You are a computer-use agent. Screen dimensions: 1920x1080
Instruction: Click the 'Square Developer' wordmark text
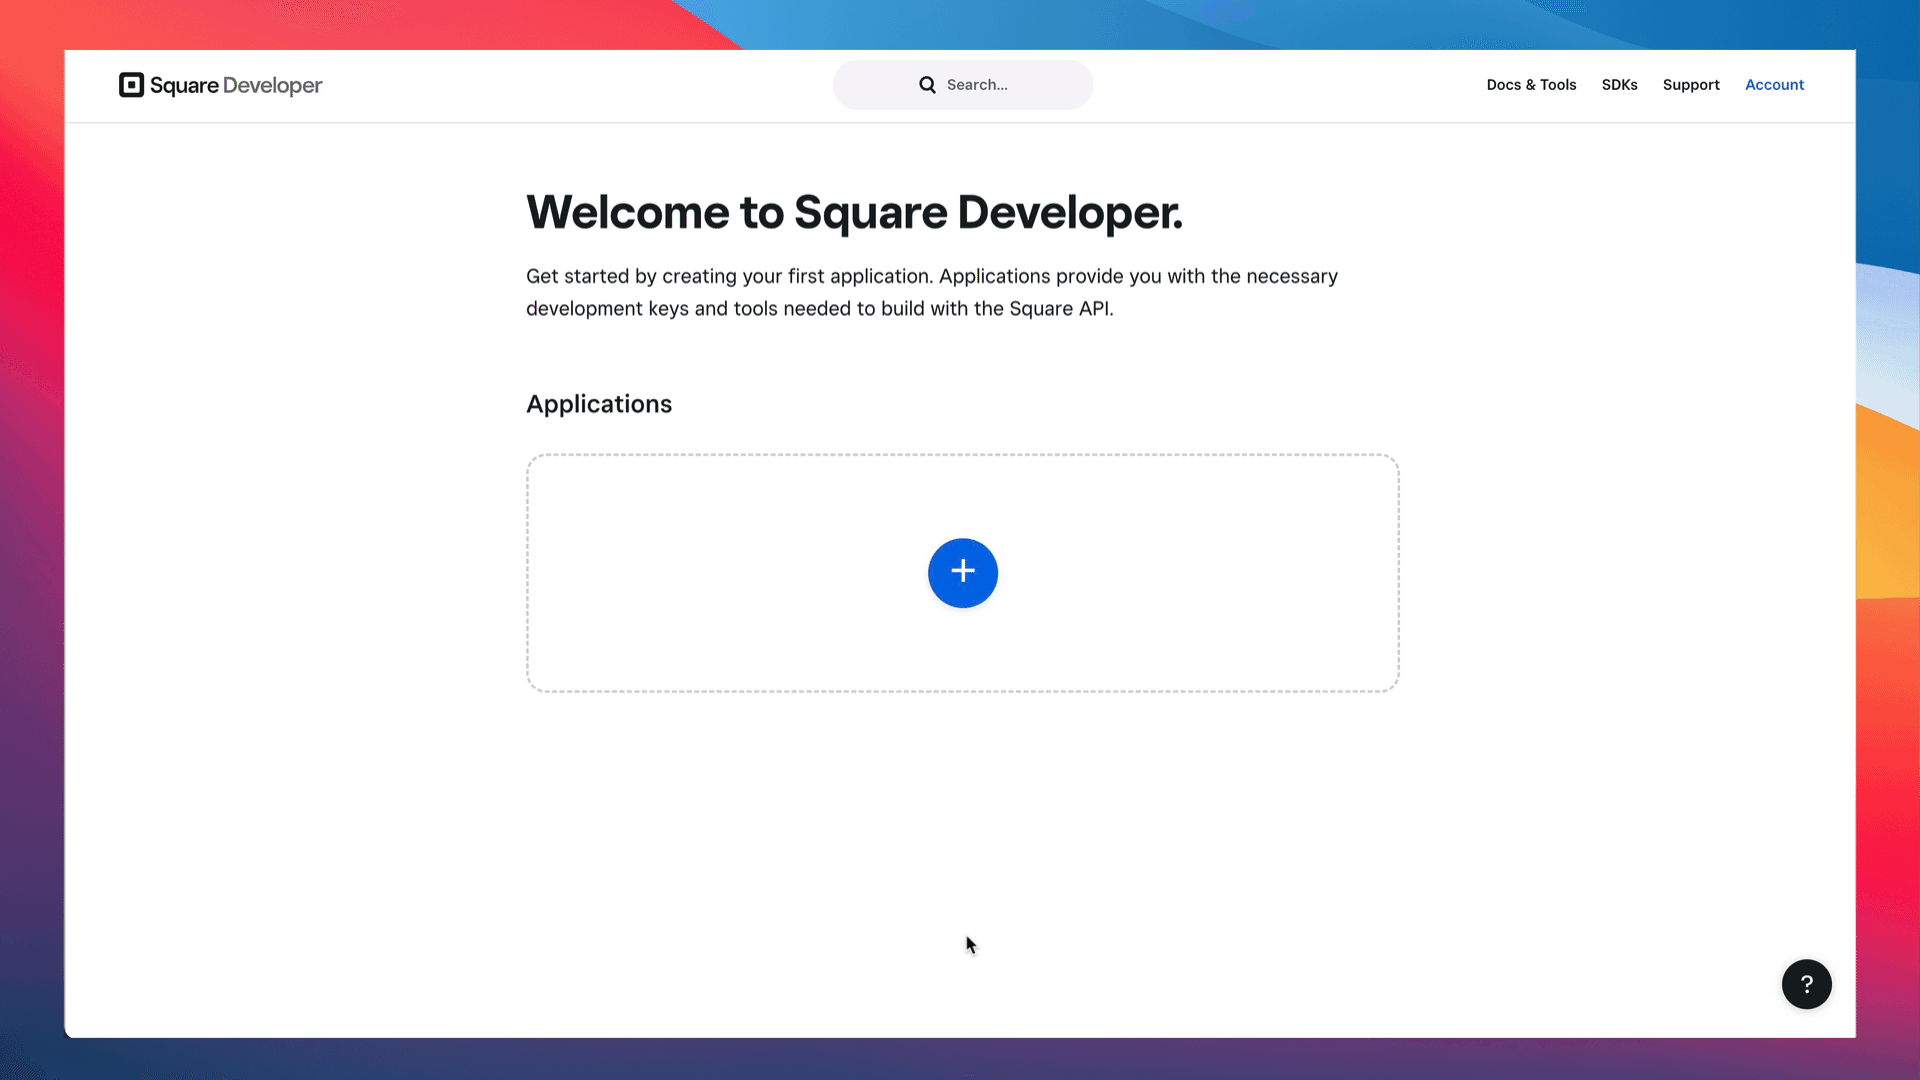[x=236, y=86]
